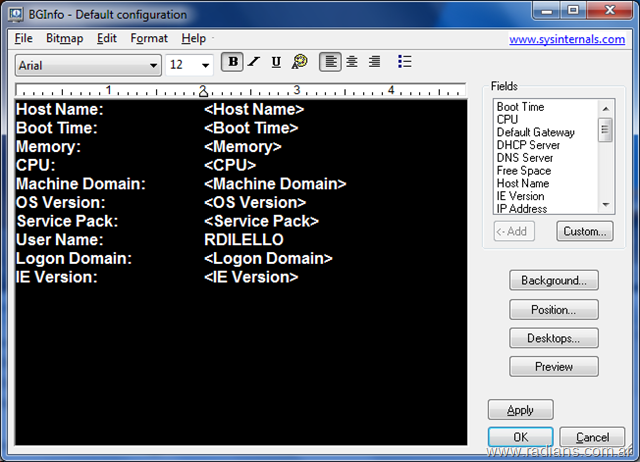Click the Apply button
Image resolution: width=640 pixels, height=462 pixels.
point(520,410)
